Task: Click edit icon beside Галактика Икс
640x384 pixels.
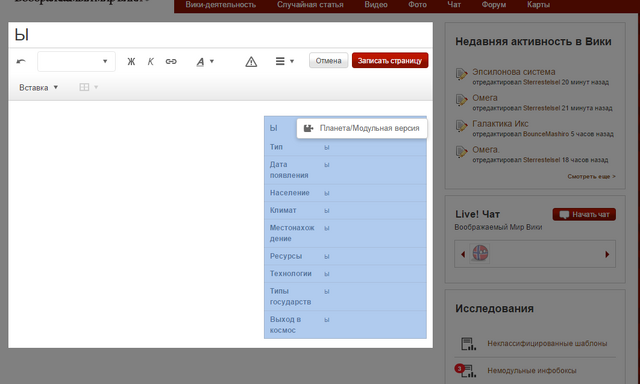Action: (x=462, y=126)
